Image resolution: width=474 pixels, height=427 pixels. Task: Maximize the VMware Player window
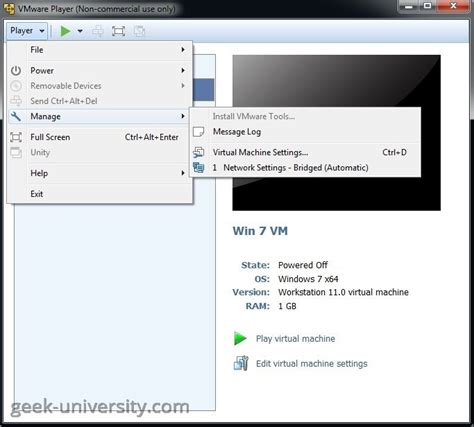(x=427, y=6)
